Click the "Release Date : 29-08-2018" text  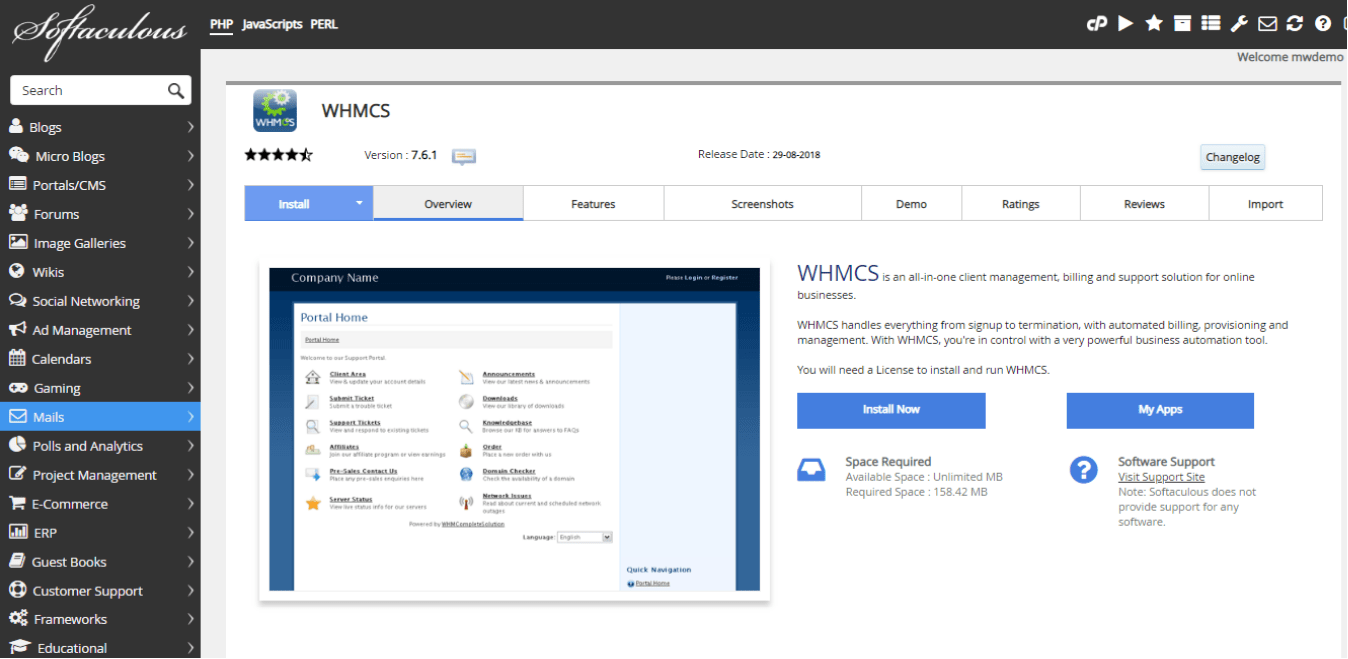[759, 155]
